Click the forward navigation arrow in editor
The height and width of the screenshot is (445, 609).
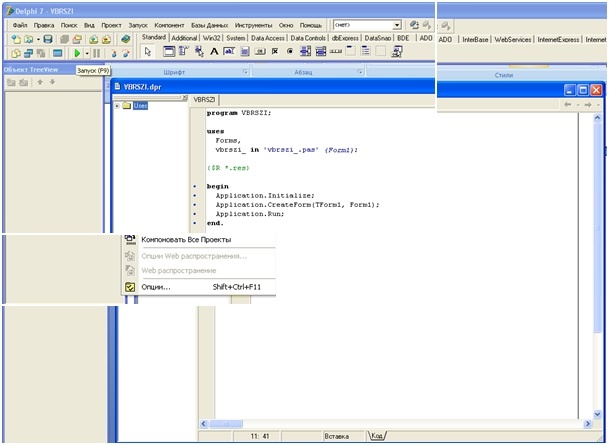588,105
